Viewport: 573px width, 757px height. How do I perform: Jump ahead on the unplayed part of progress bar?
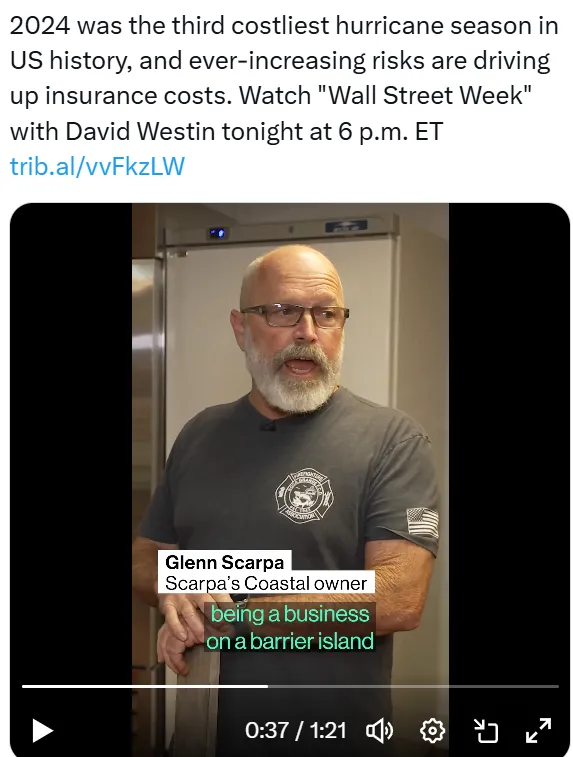pos(413,686)
